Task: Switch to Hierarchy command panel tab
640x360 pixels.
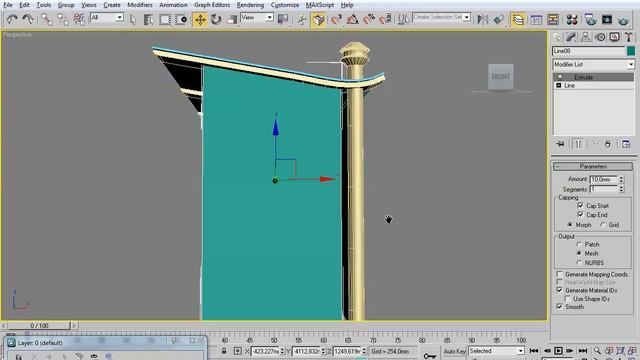Action: pos(586,38)
